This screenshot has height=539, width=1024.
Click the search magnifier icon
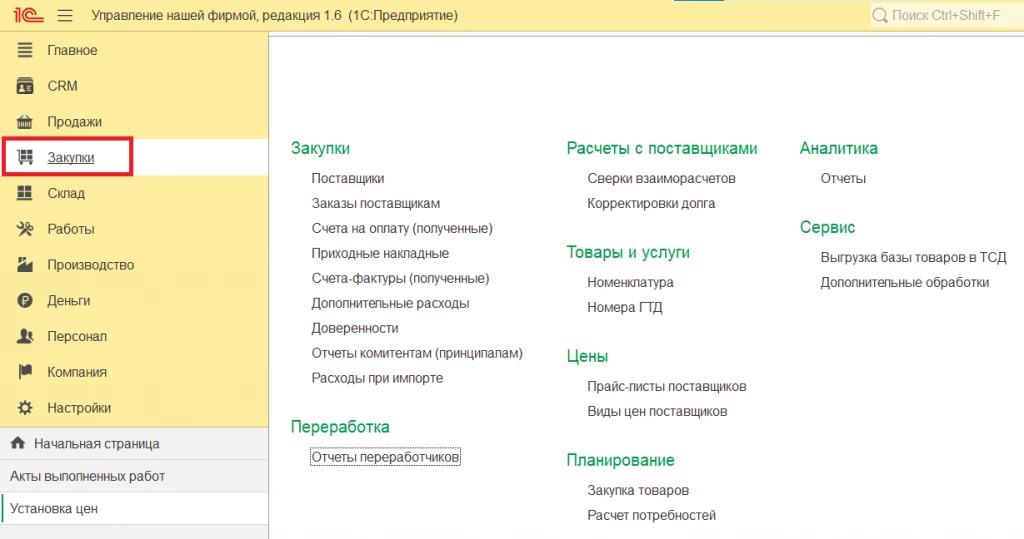(880, 15)
